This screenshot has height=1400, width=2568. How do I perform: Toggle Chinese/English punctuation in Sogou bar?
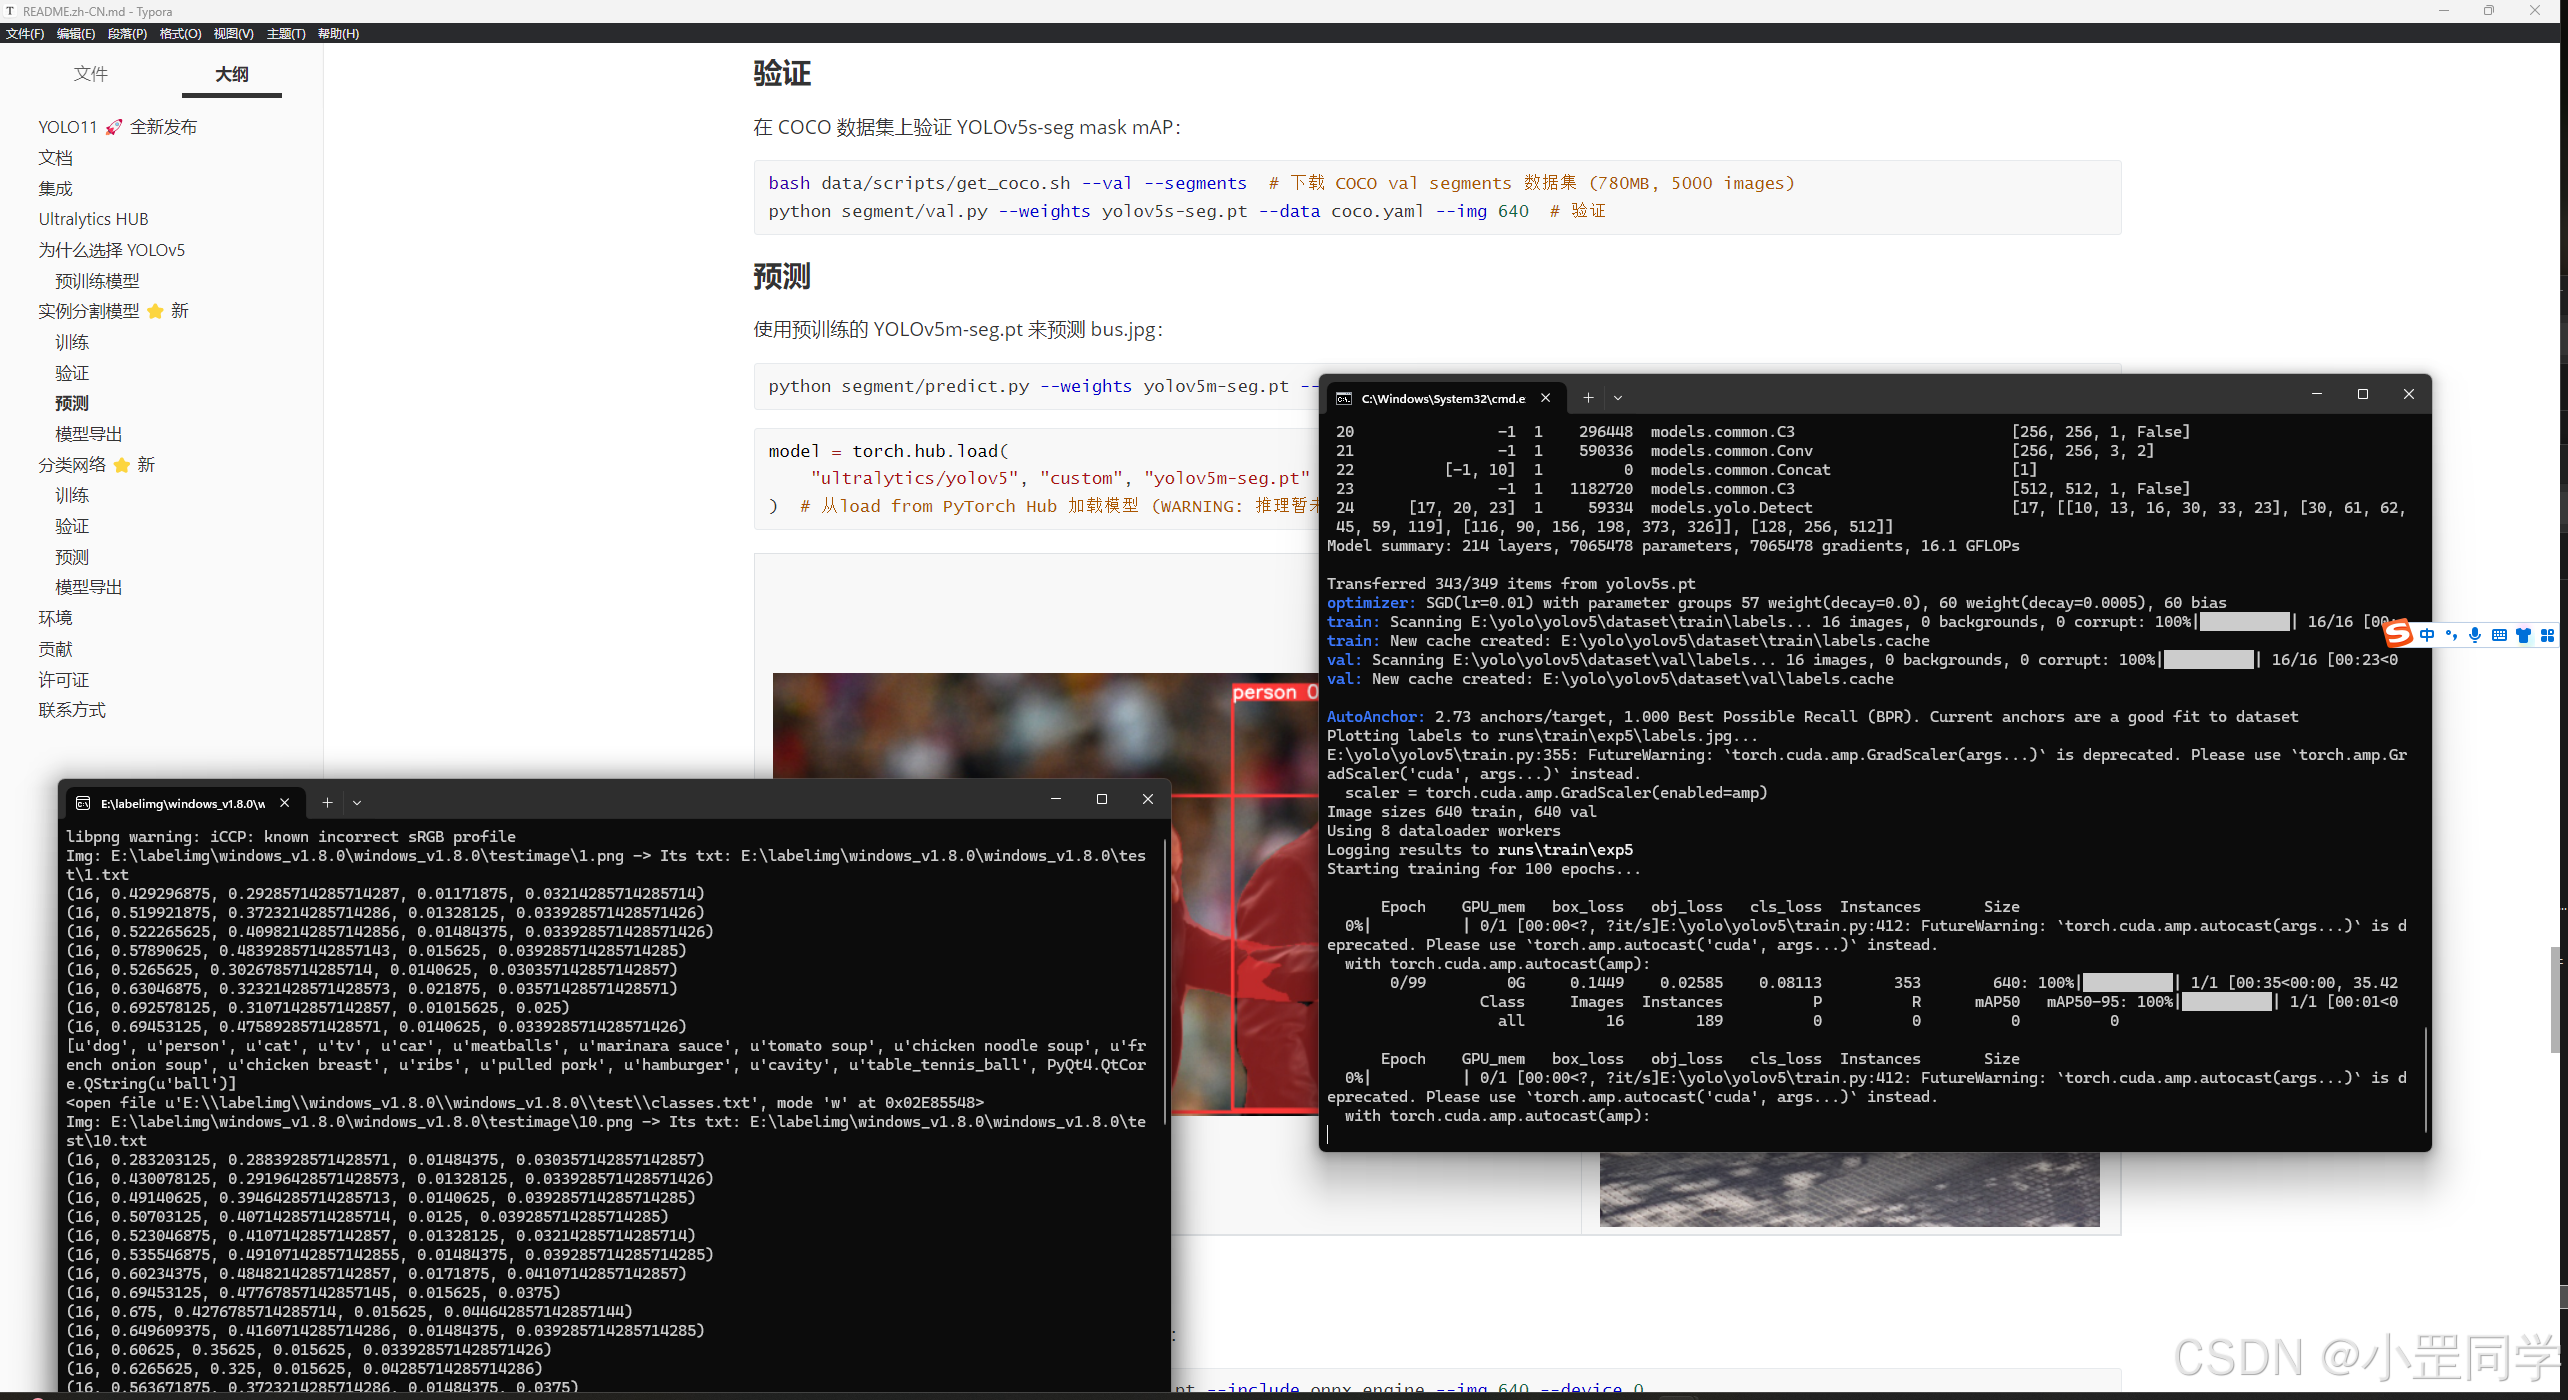[2450, 635]
